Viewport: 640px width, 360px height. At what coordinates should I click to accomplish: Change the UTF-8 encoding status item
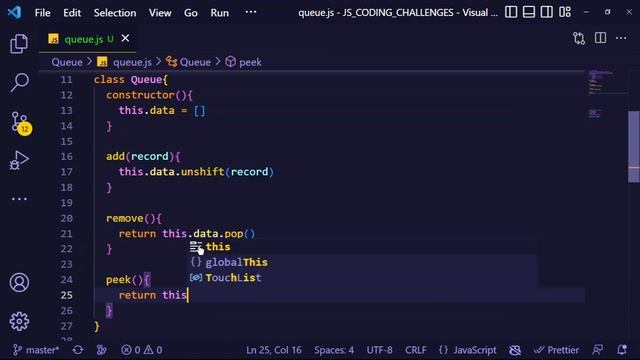coord(379,350)
